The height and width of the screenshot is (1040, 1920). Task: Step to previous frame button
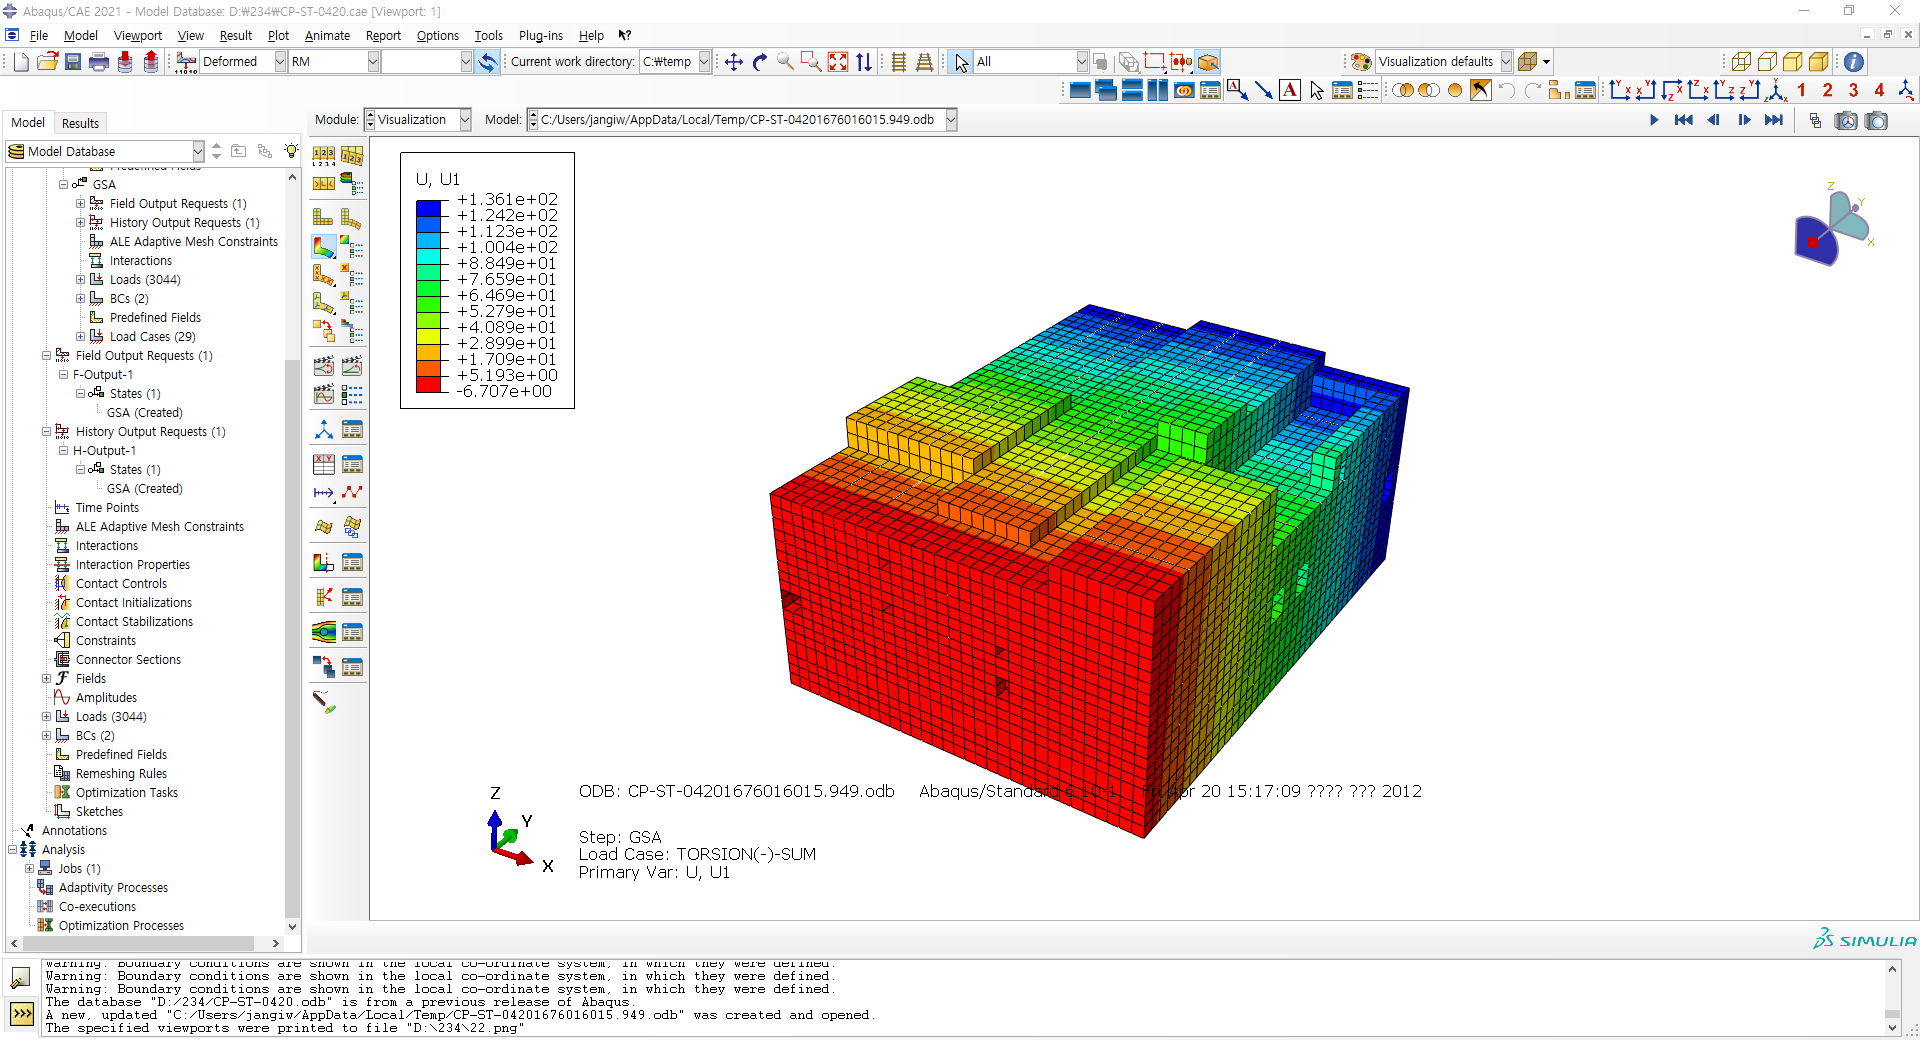tap(1714, 121)
